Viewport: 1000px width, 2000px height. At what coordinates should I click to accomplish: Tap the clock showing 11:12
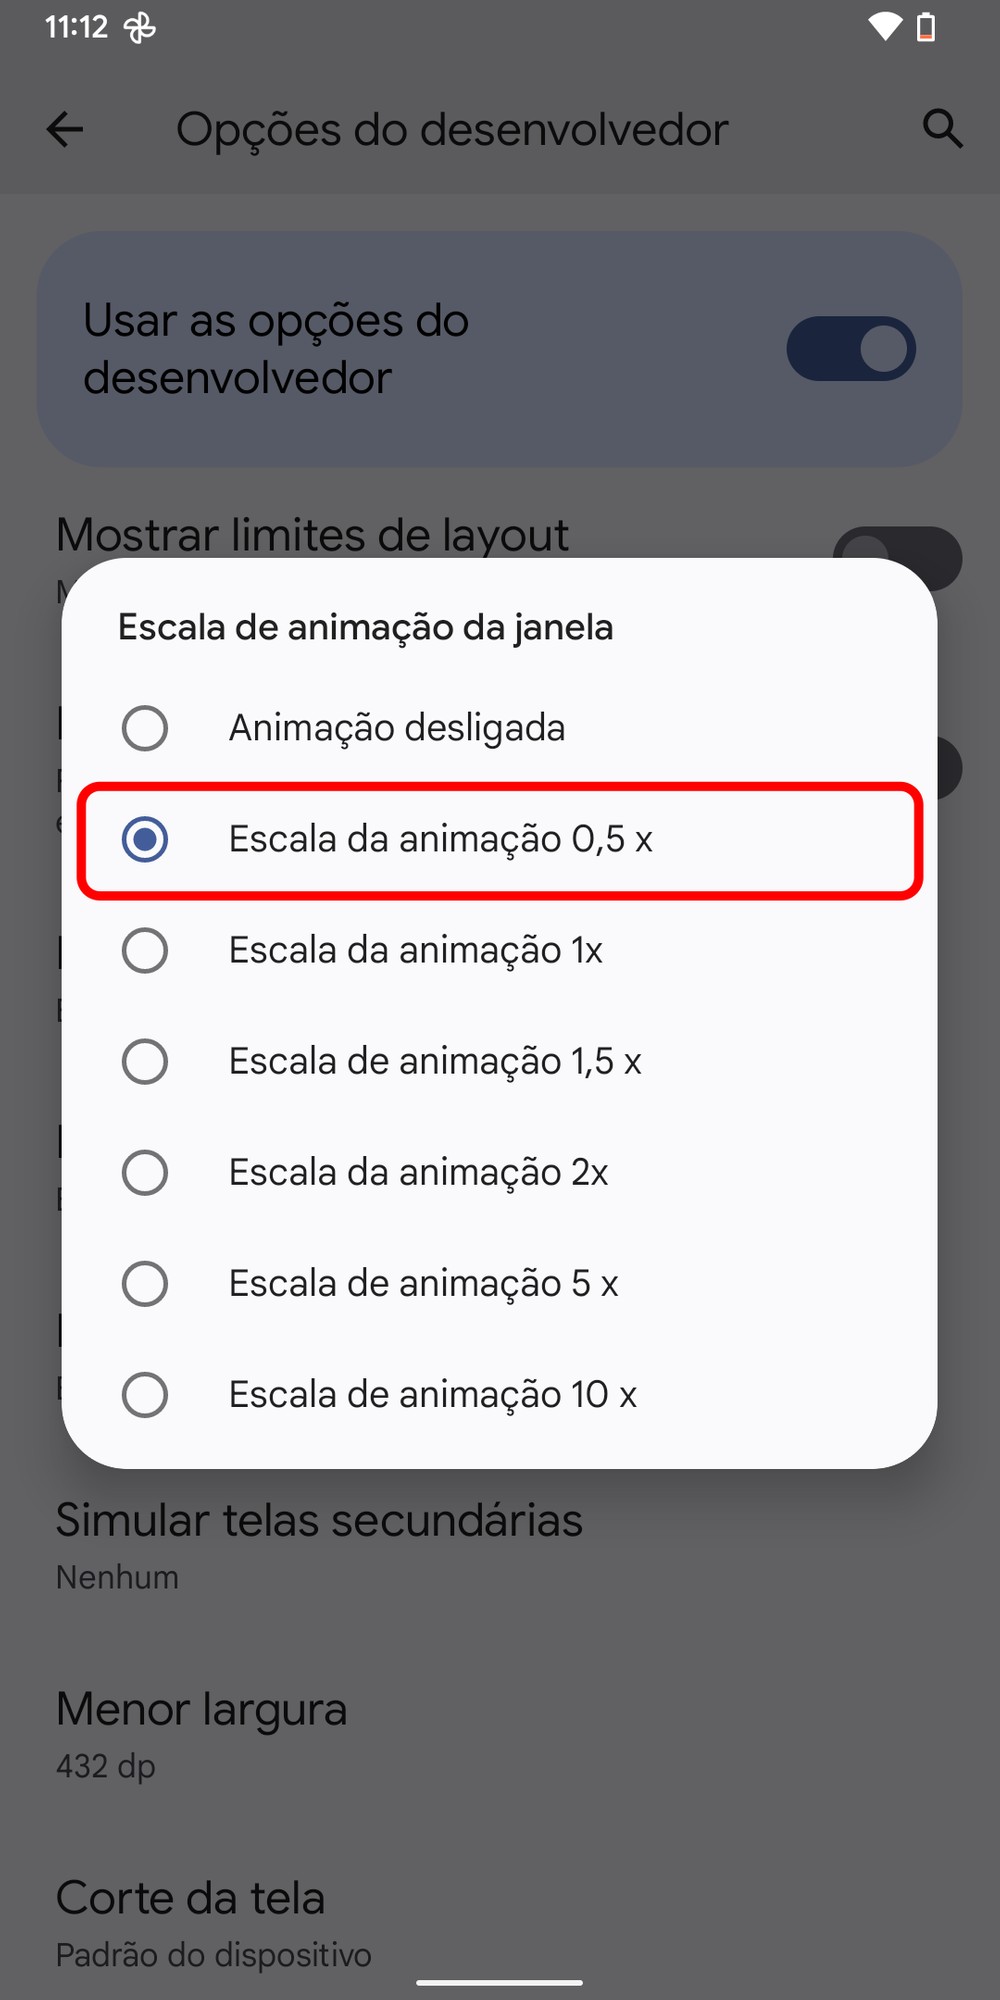[76, 27]
